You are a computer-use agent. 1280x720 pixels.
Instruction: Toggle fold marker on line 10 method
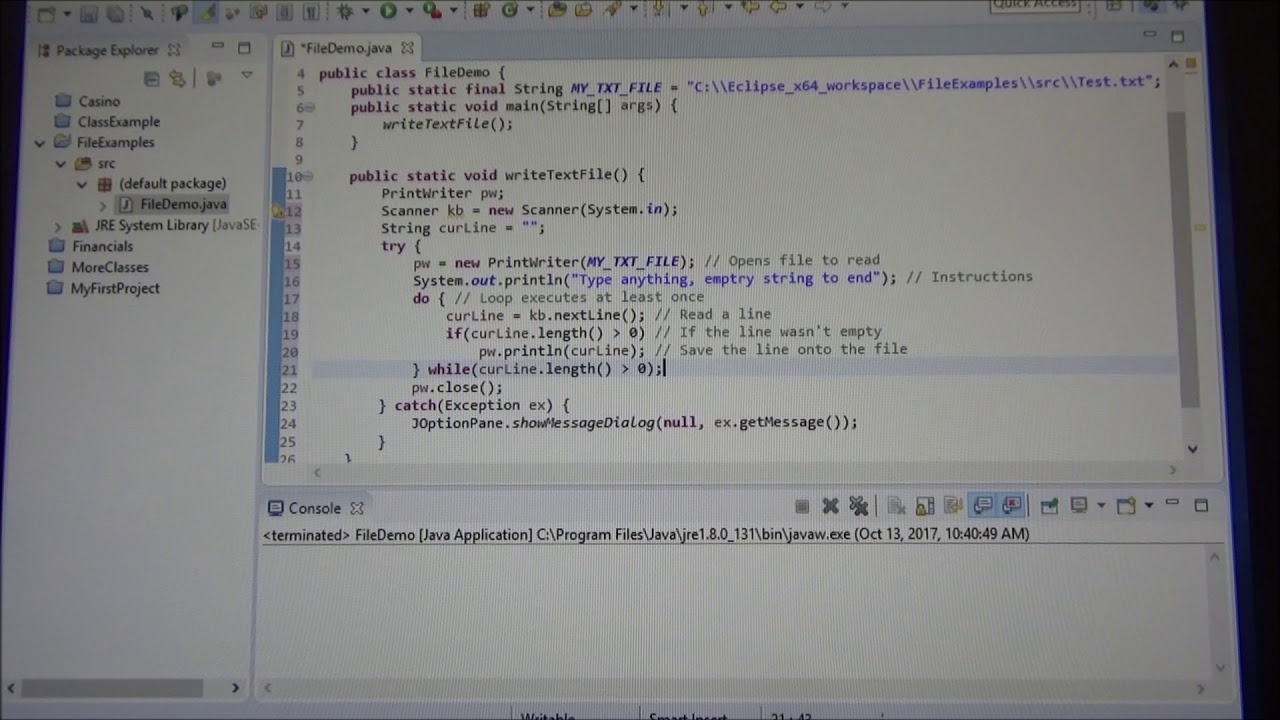309,176
